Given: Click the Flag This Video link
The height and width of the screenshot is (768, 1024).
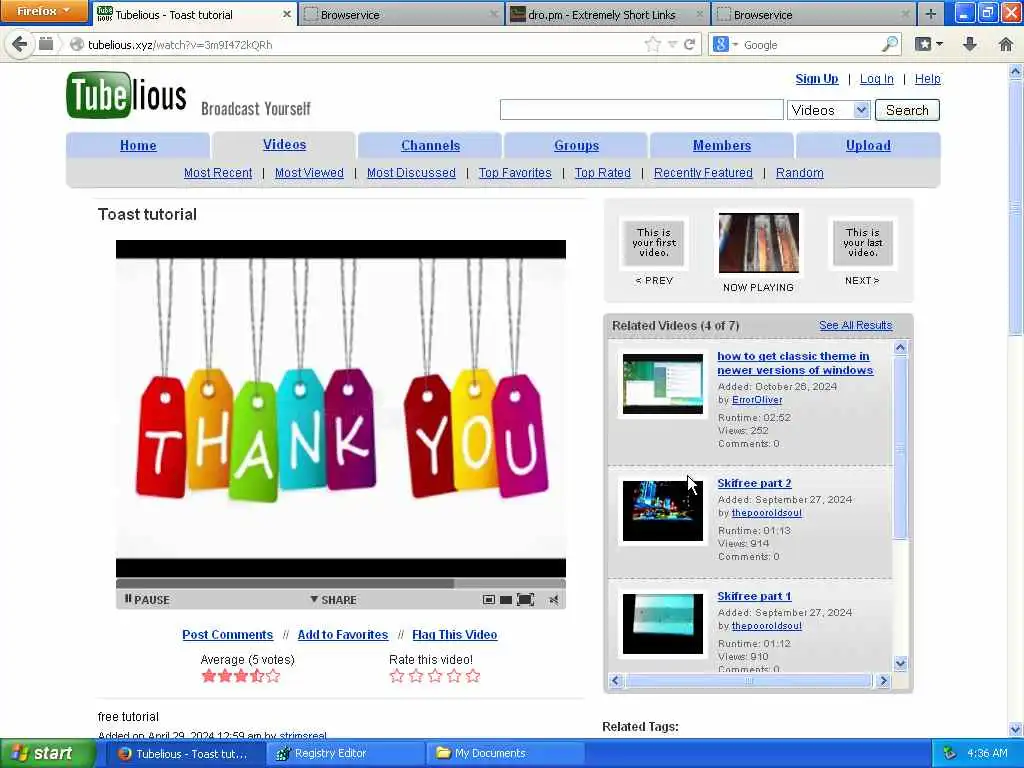Looking at the screenshot, I should (455, 634).
